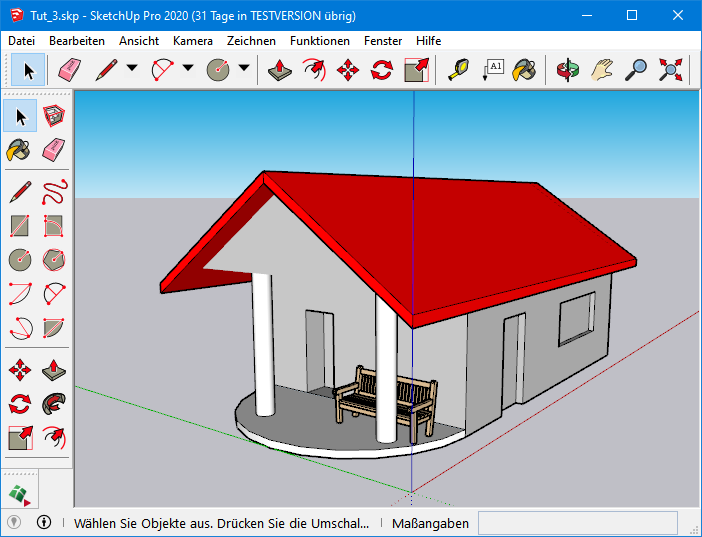Image resolution: width=702 pixels, height=537 pixels.
Task: Activate the Follow Me tool
Action: click(54, 403)
